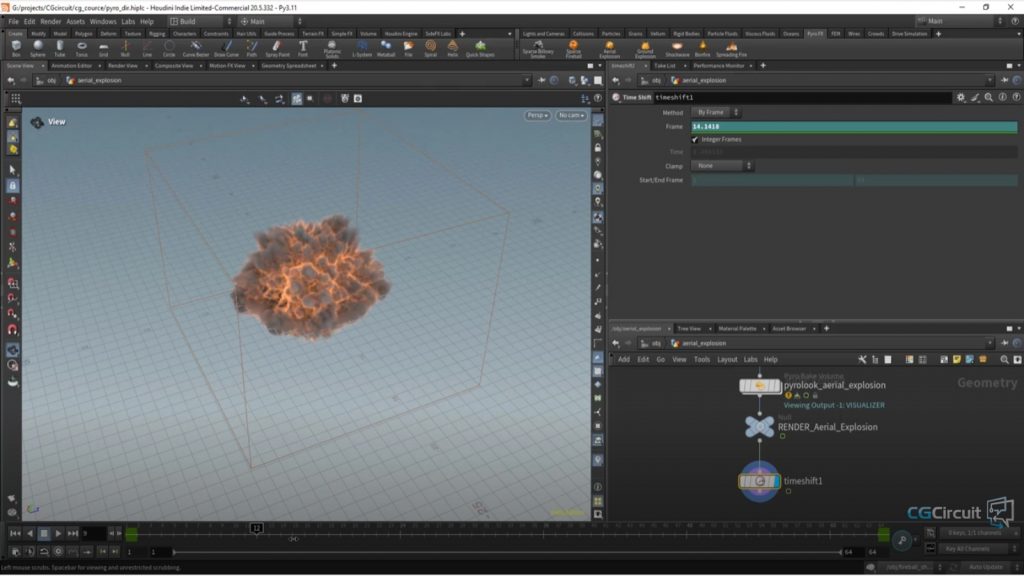Jump to the first frame in playbar
The height and width of the screenshot is (576, 1024).
[15, 534]
